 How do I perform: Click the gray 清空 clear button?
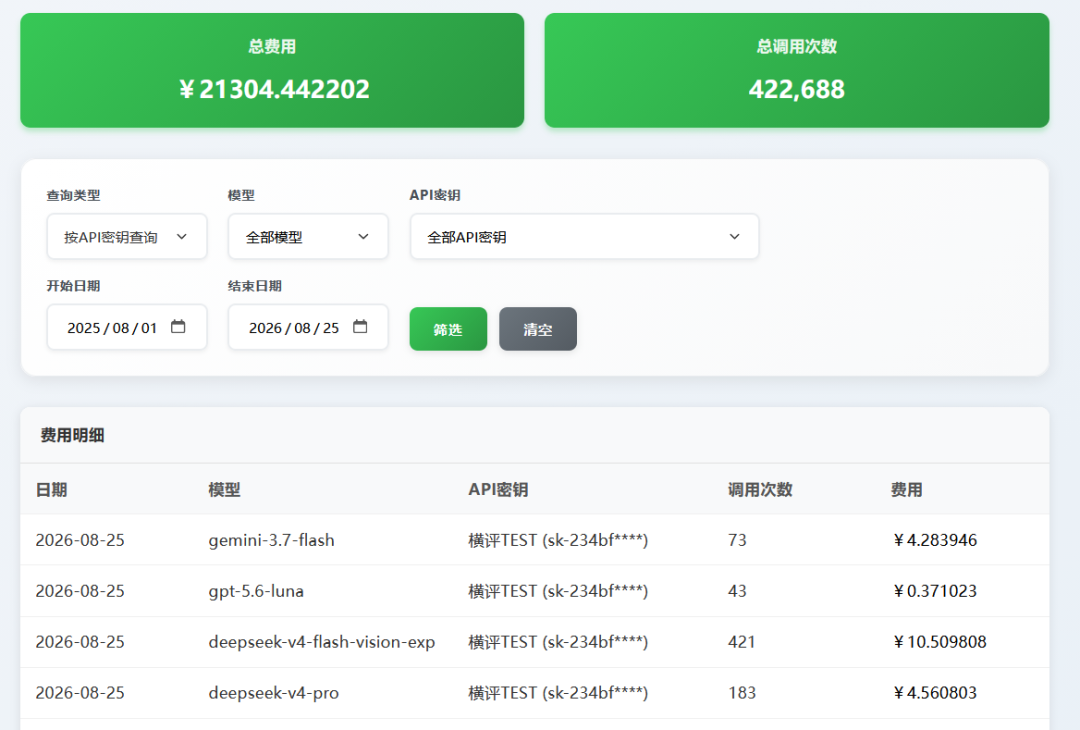pyautogui.click(x=538, y=329)
